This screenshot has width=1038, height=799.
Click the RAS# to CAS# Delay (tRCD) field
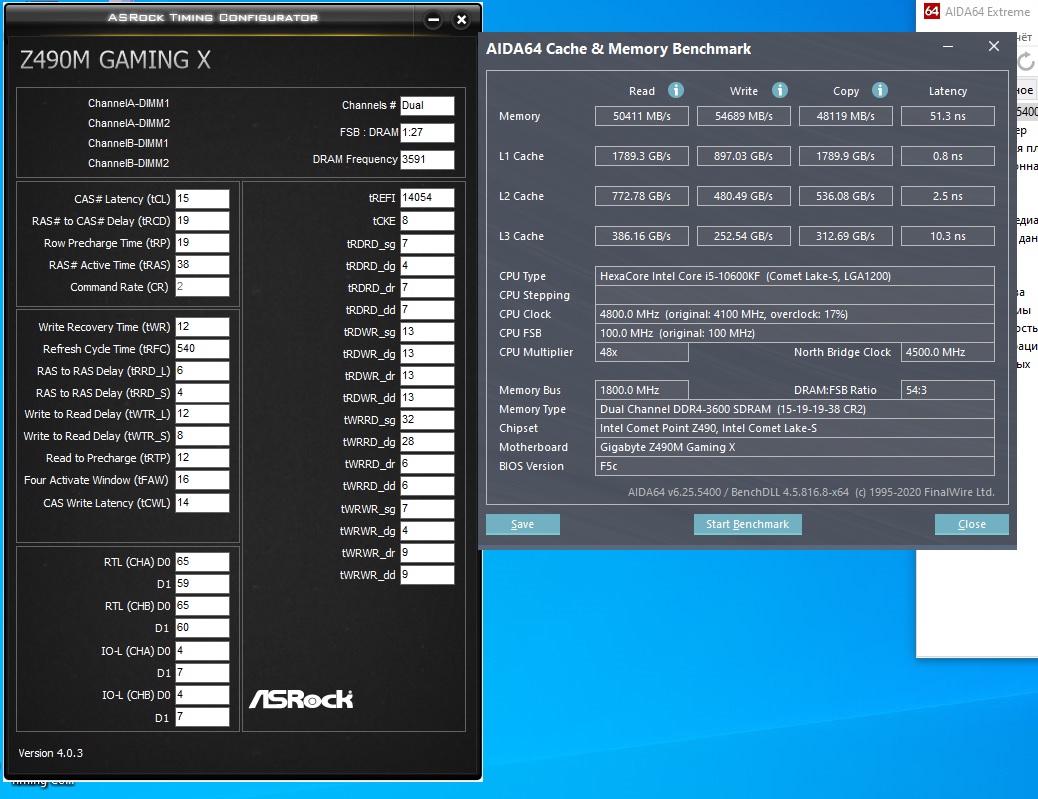pyautogui.click(x=203, y=220)
